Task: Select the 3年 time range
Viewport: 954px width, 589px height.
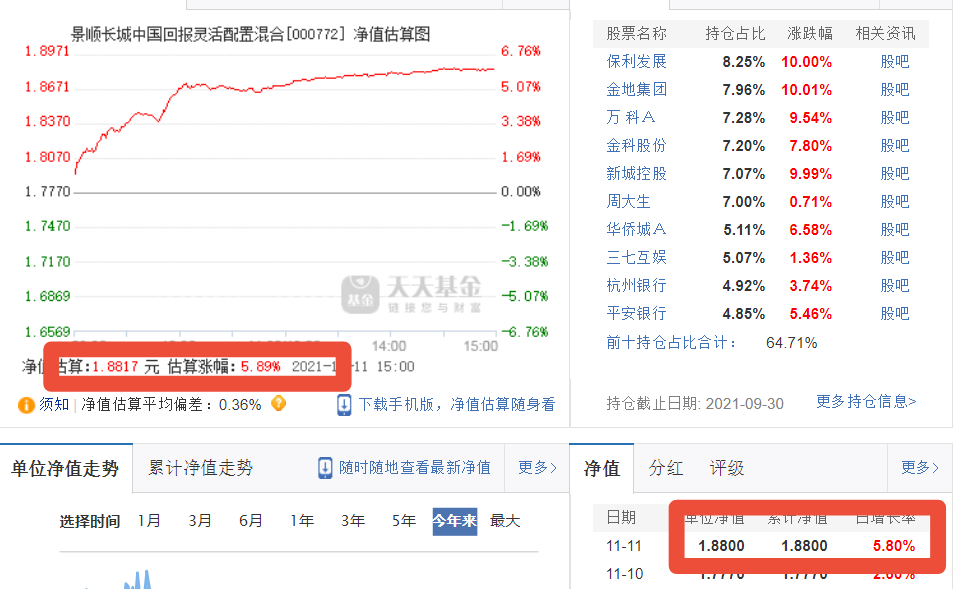Action: pyautogui.click(x=352, y=521)
